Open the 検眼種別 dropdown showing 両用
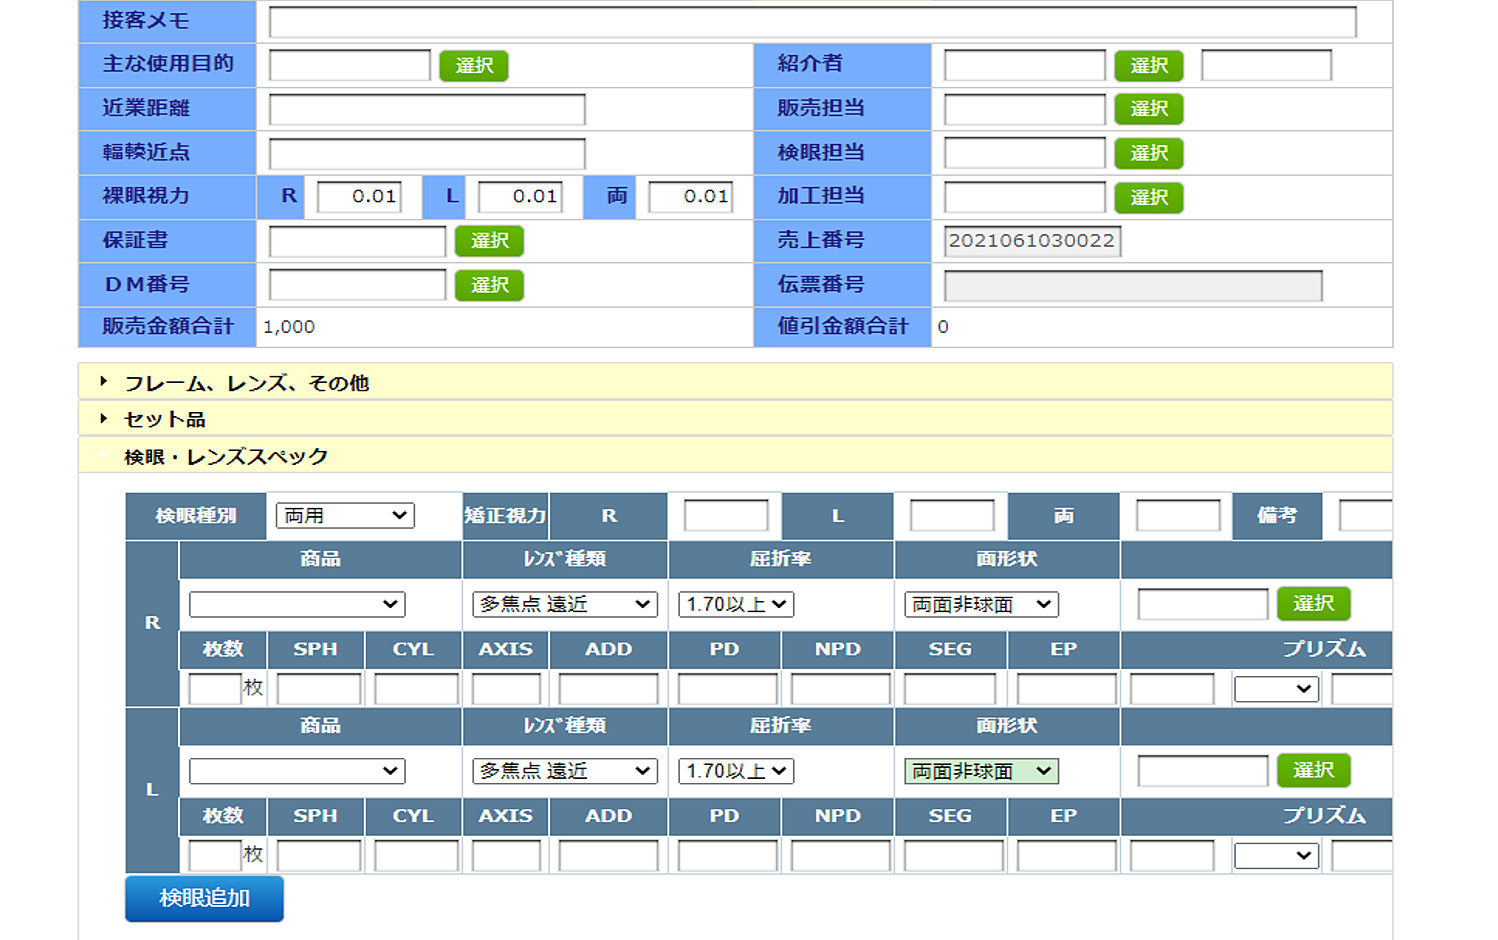 point(344,516)
